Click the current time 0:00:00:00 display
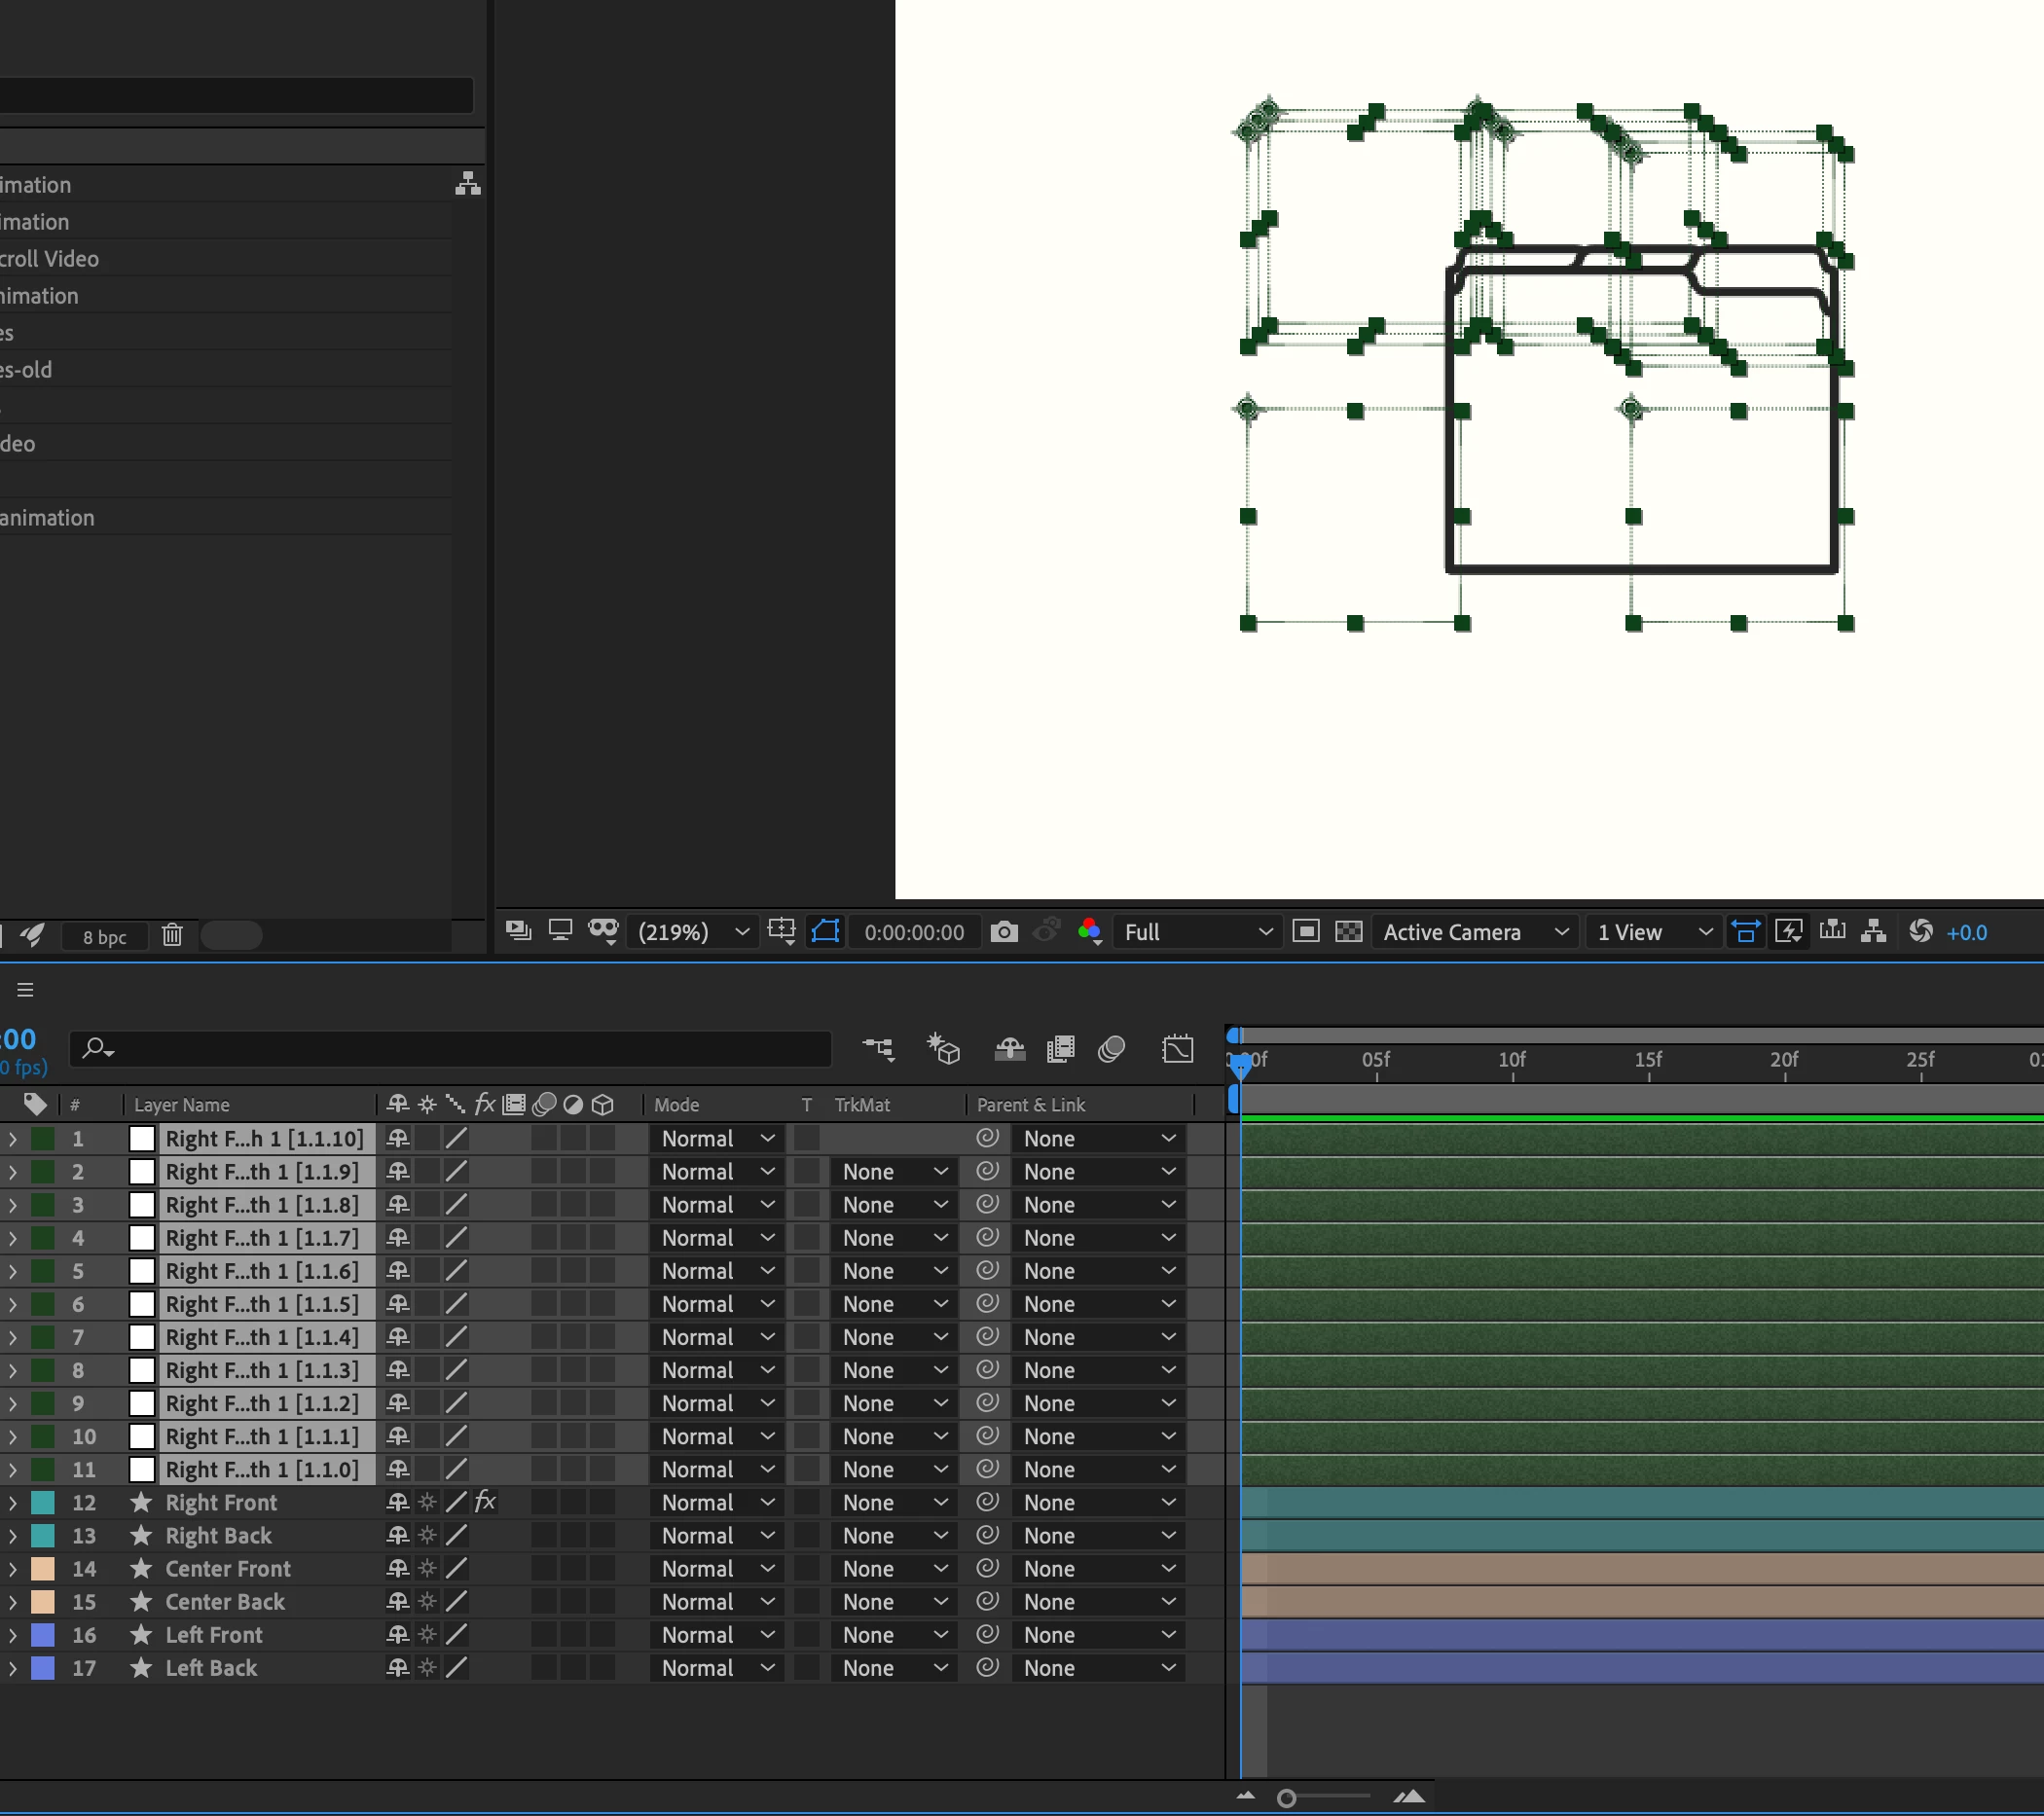Viewport: 2044px width, 1816px height. pos(913,932)
